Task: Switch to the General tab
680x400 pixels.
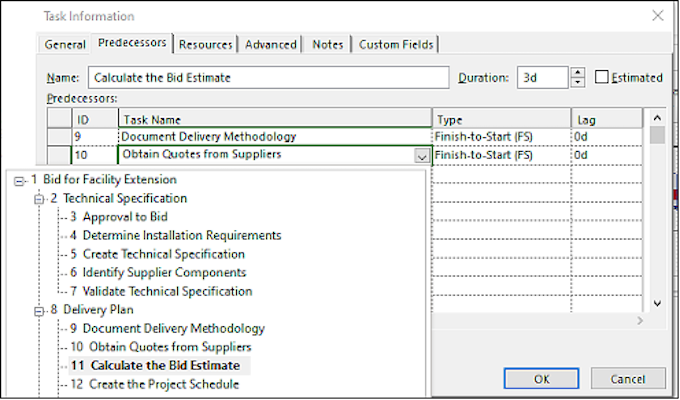Action: pos(65,45)
